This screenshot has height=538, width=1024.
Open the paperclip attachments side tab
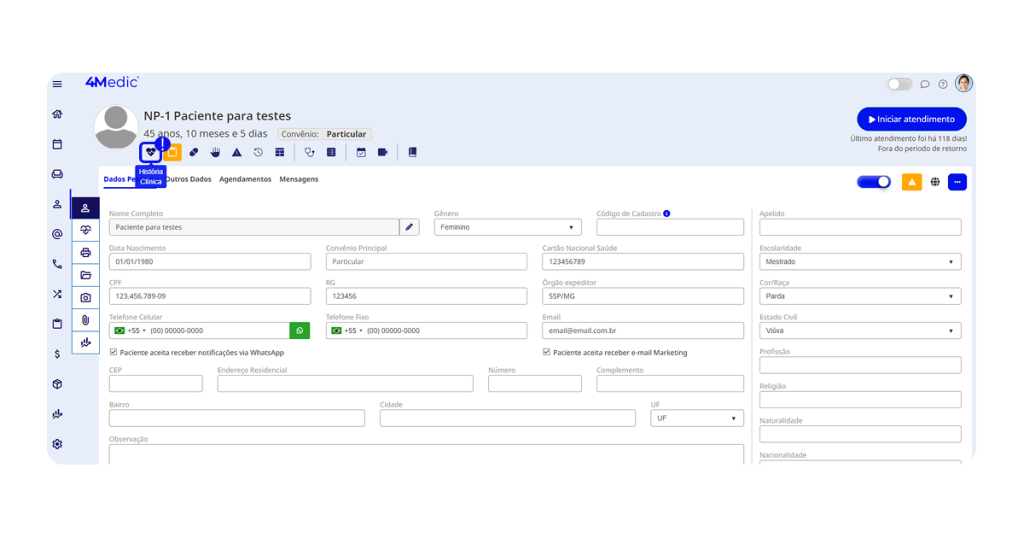(86, 320)
